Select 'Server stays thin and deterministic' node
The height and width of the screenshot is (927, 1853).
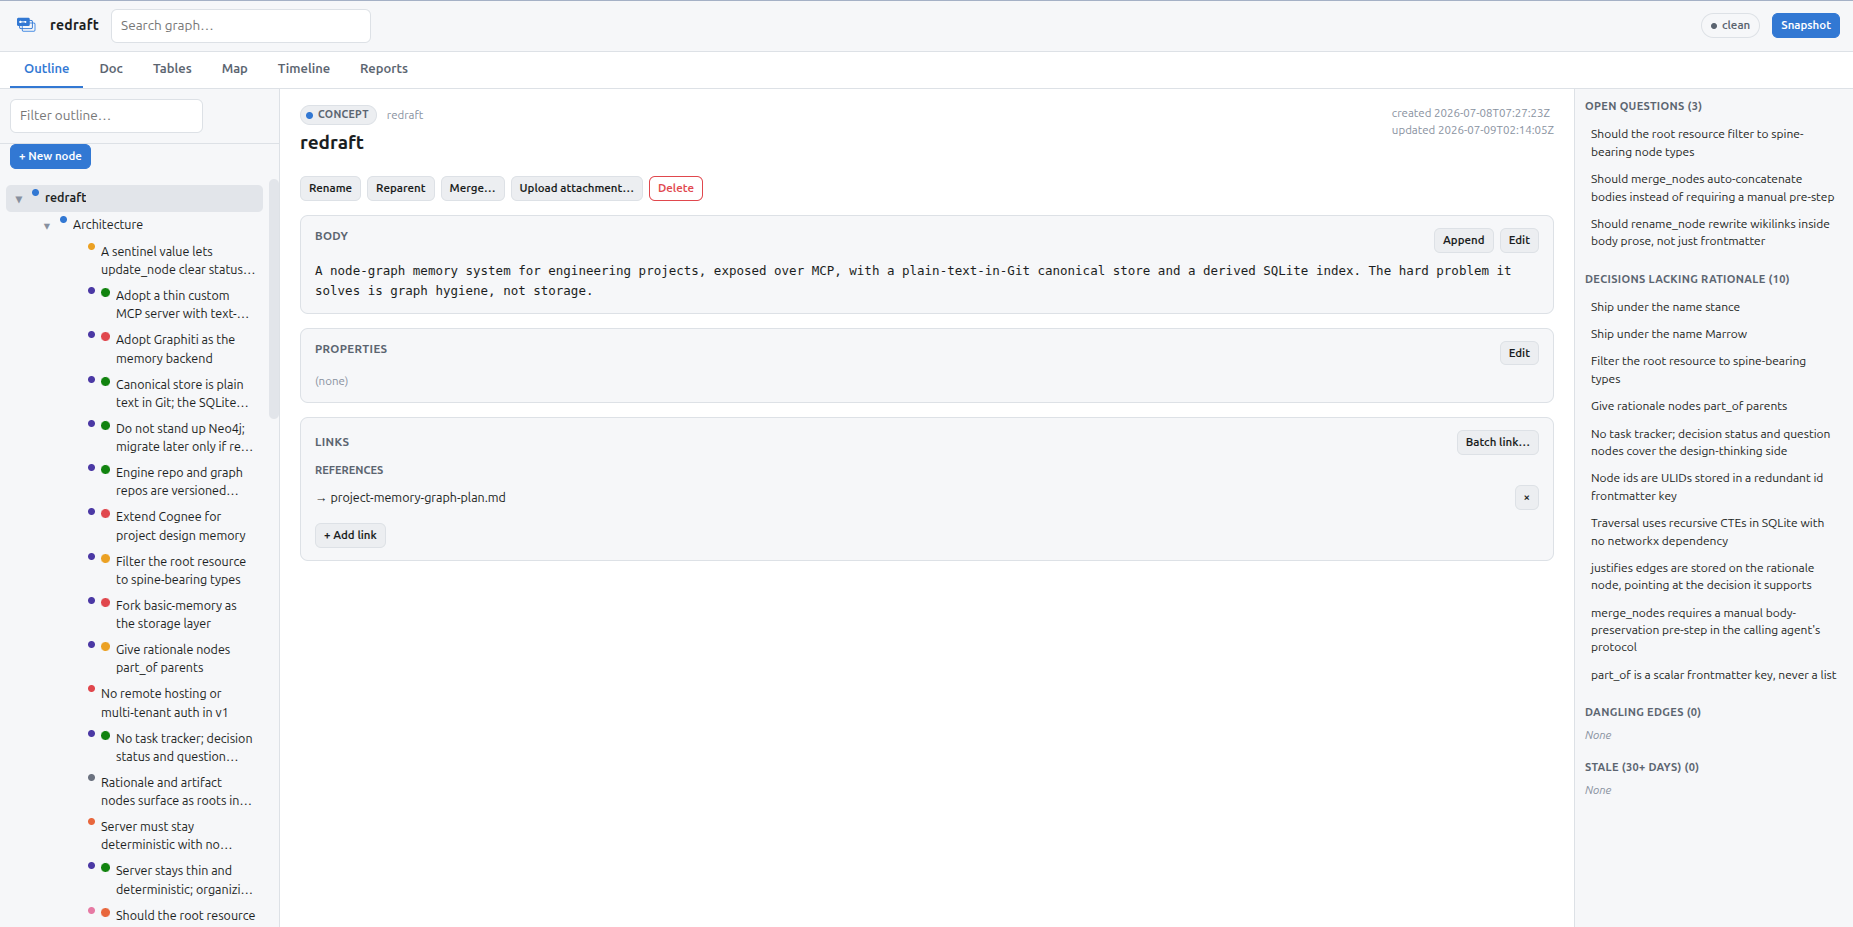[x=184, y=880]
